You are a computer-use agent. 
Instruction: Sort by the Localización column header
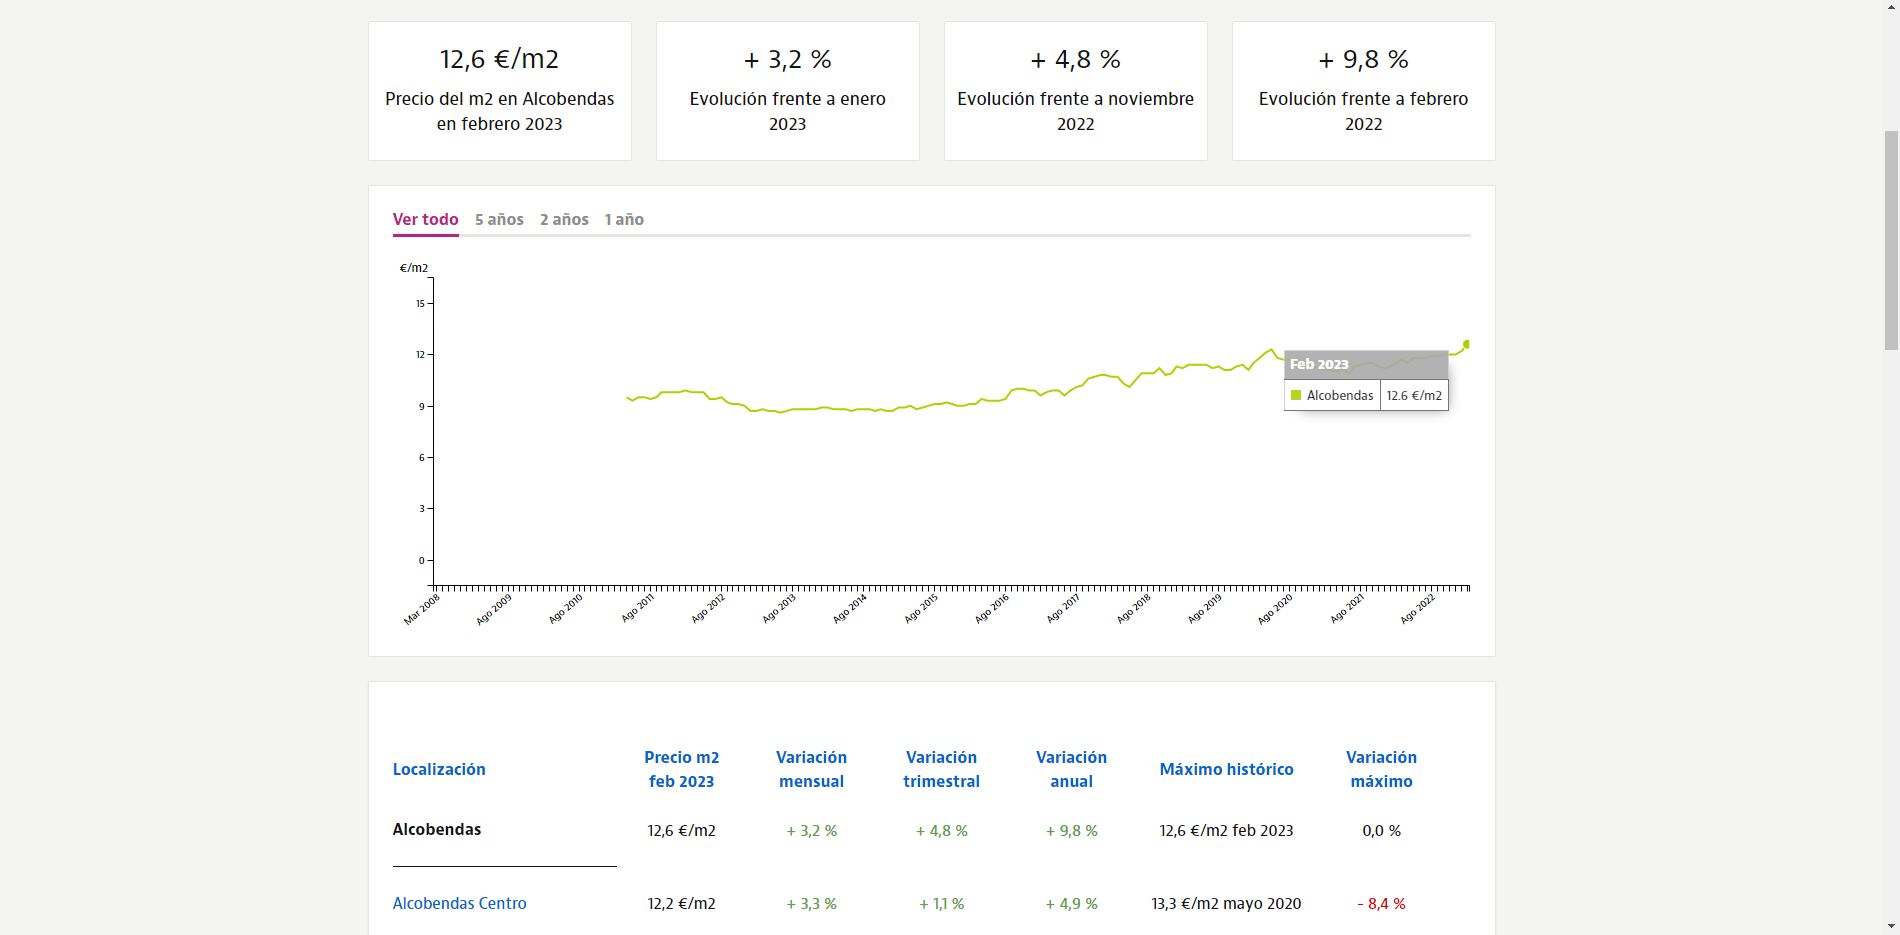[x=439, y=769]
